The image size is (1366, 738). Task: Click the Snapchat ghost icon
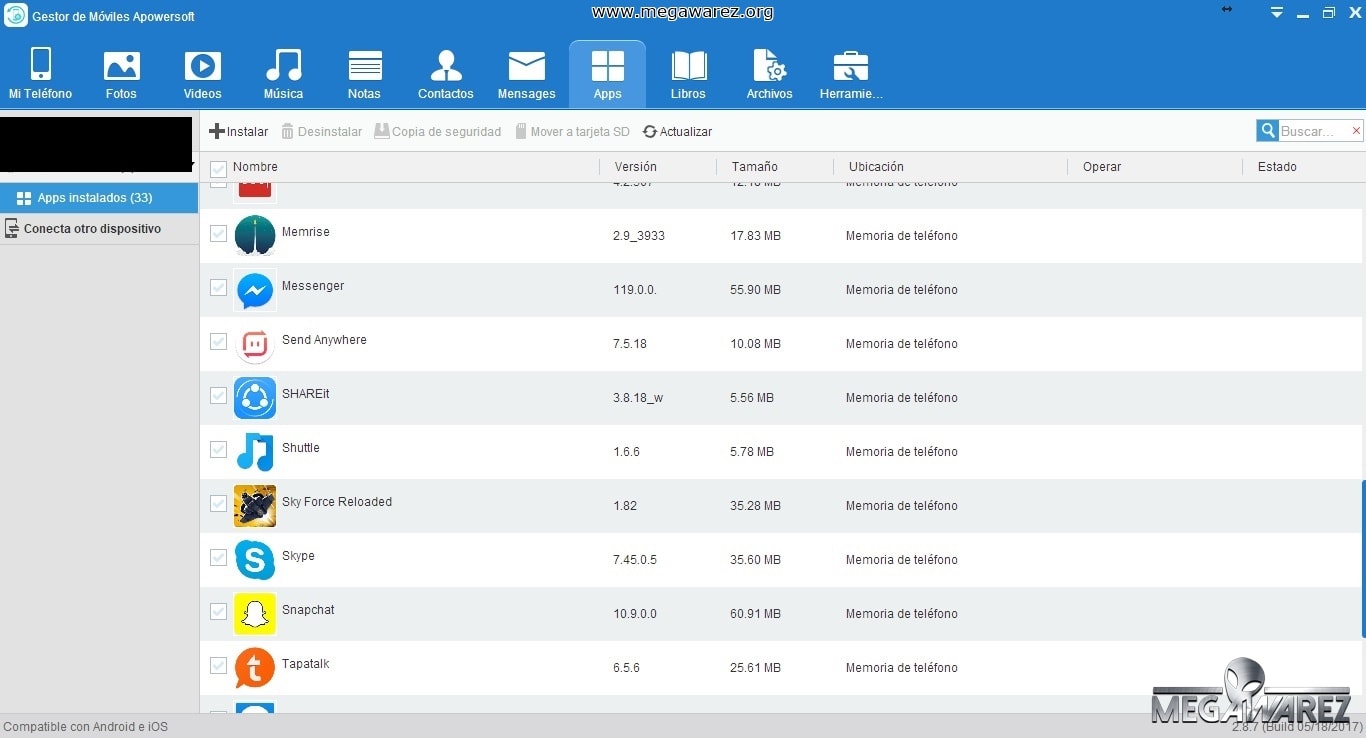pyautogui.click(x=255, y=614)
